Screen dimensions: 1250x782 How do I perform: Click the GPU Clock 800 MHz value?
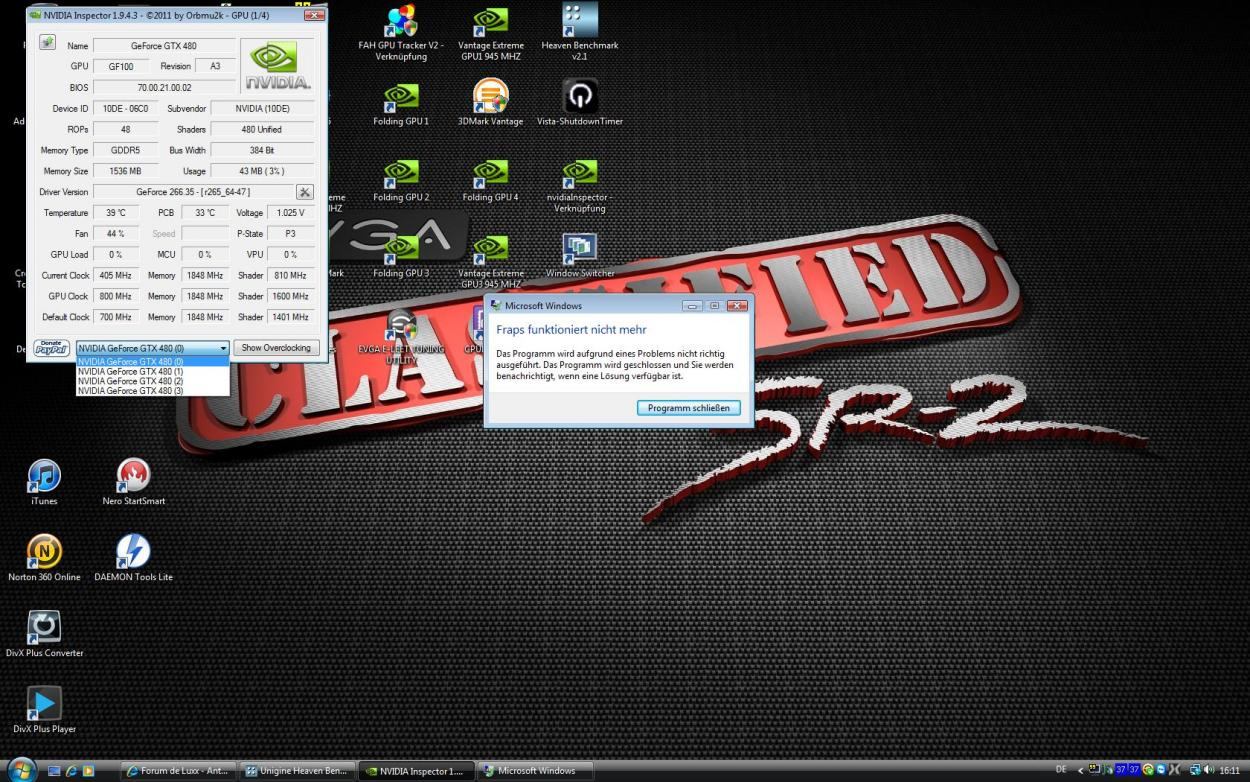pos(116,296)
